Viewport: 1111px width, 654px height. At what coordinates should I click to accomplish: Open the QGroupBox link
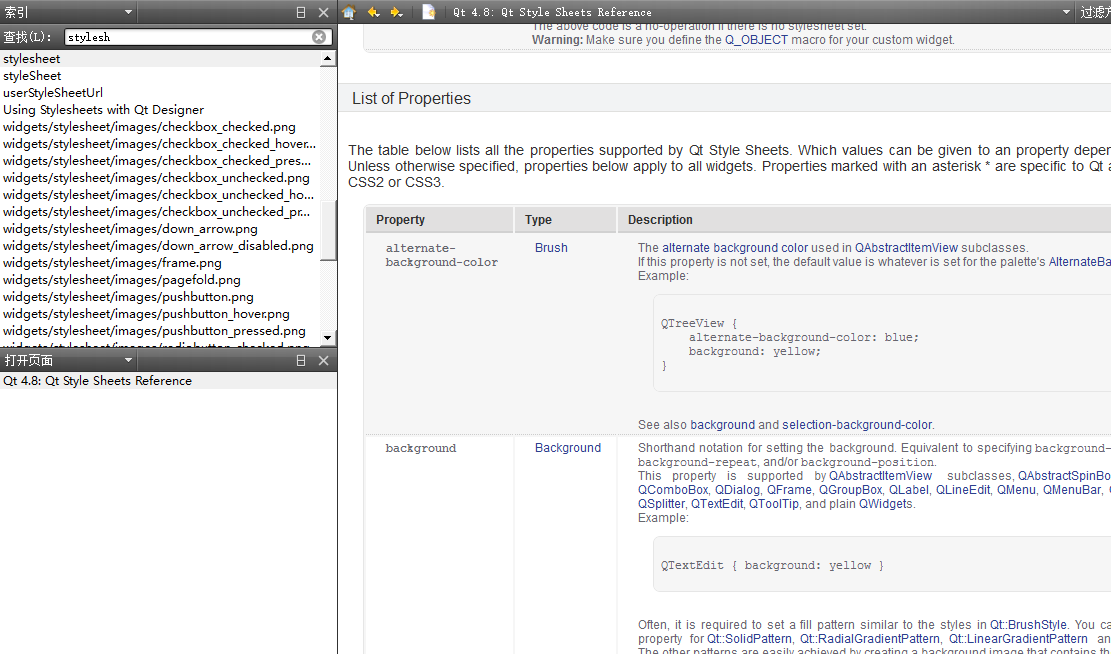tap(850, 490)
